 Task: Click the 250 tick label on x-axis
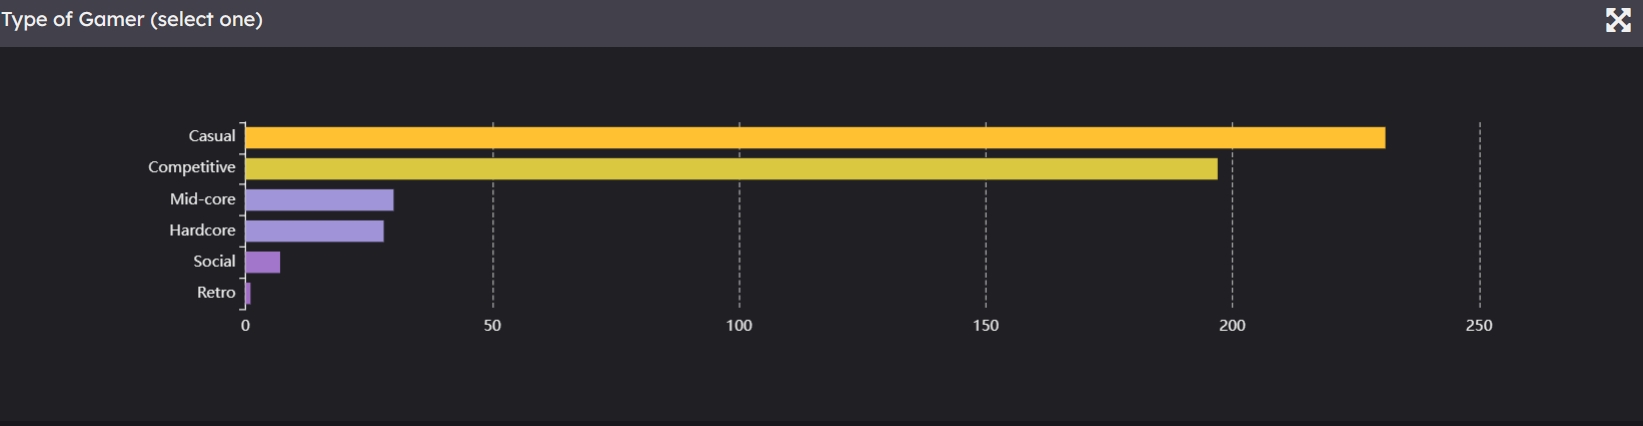pos(1479,325)
